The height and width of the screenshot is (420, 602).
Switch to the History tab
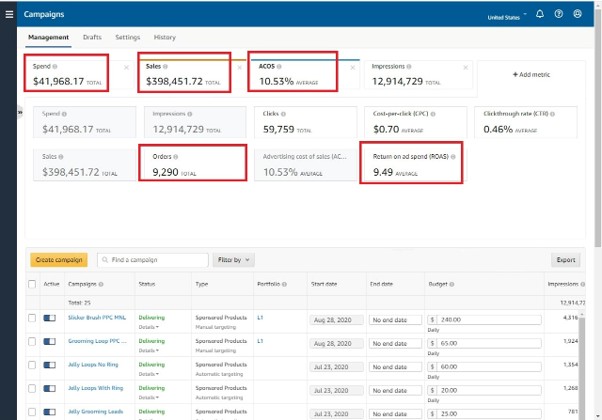click(165, 37)
